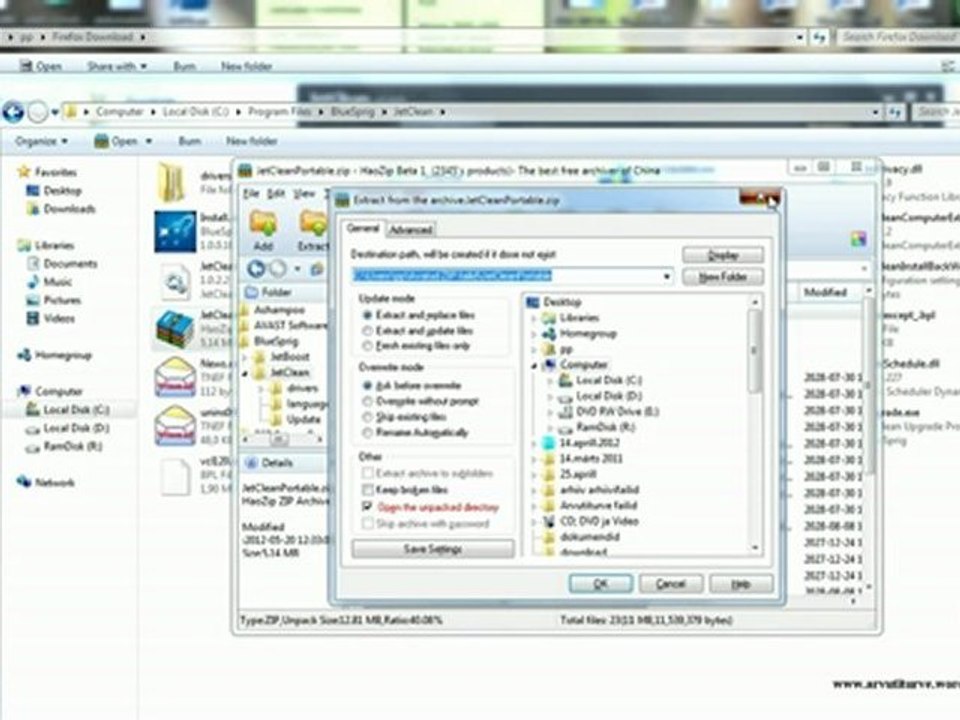Switch to the General tab
The image size is (960, 720).
[363, 228]
